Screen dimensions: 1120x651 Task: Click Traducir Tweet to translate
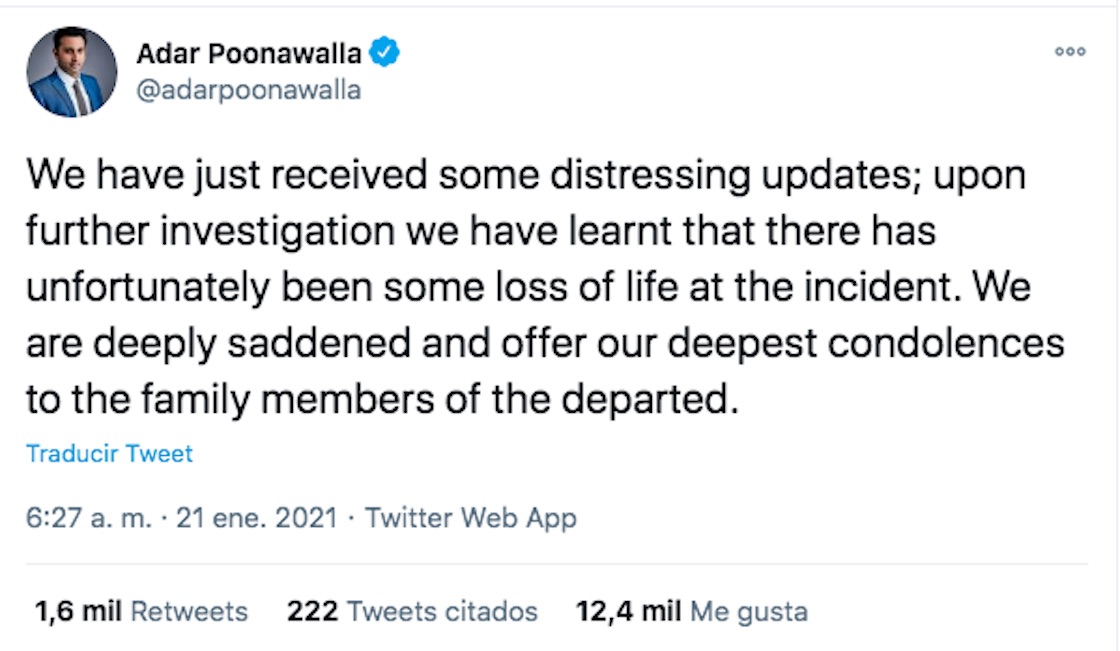109,453
